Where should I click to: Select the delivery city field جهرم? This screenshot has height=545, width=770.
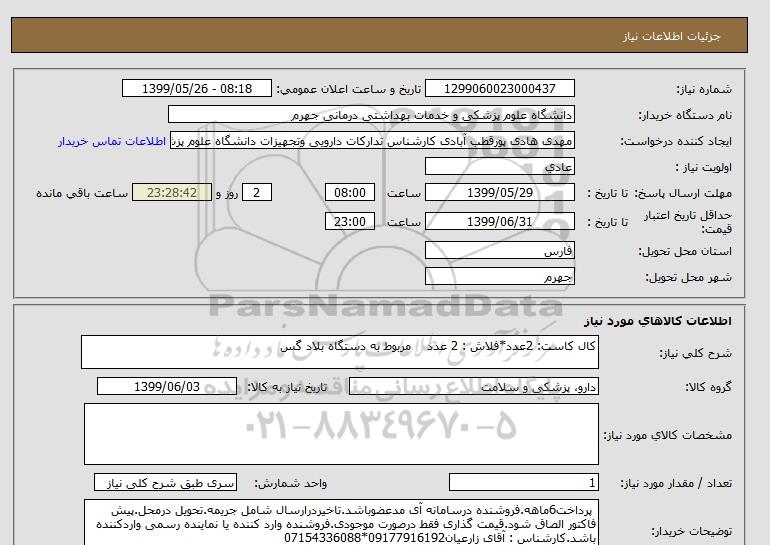[x=499, y=276]
